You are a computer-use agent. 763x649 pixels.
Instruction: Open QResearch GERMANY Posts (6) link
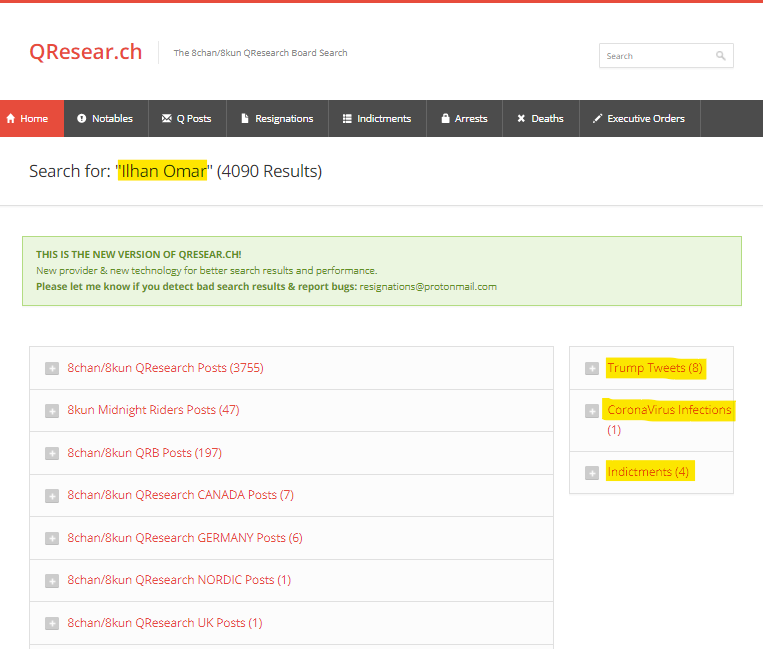pos(185,538)
